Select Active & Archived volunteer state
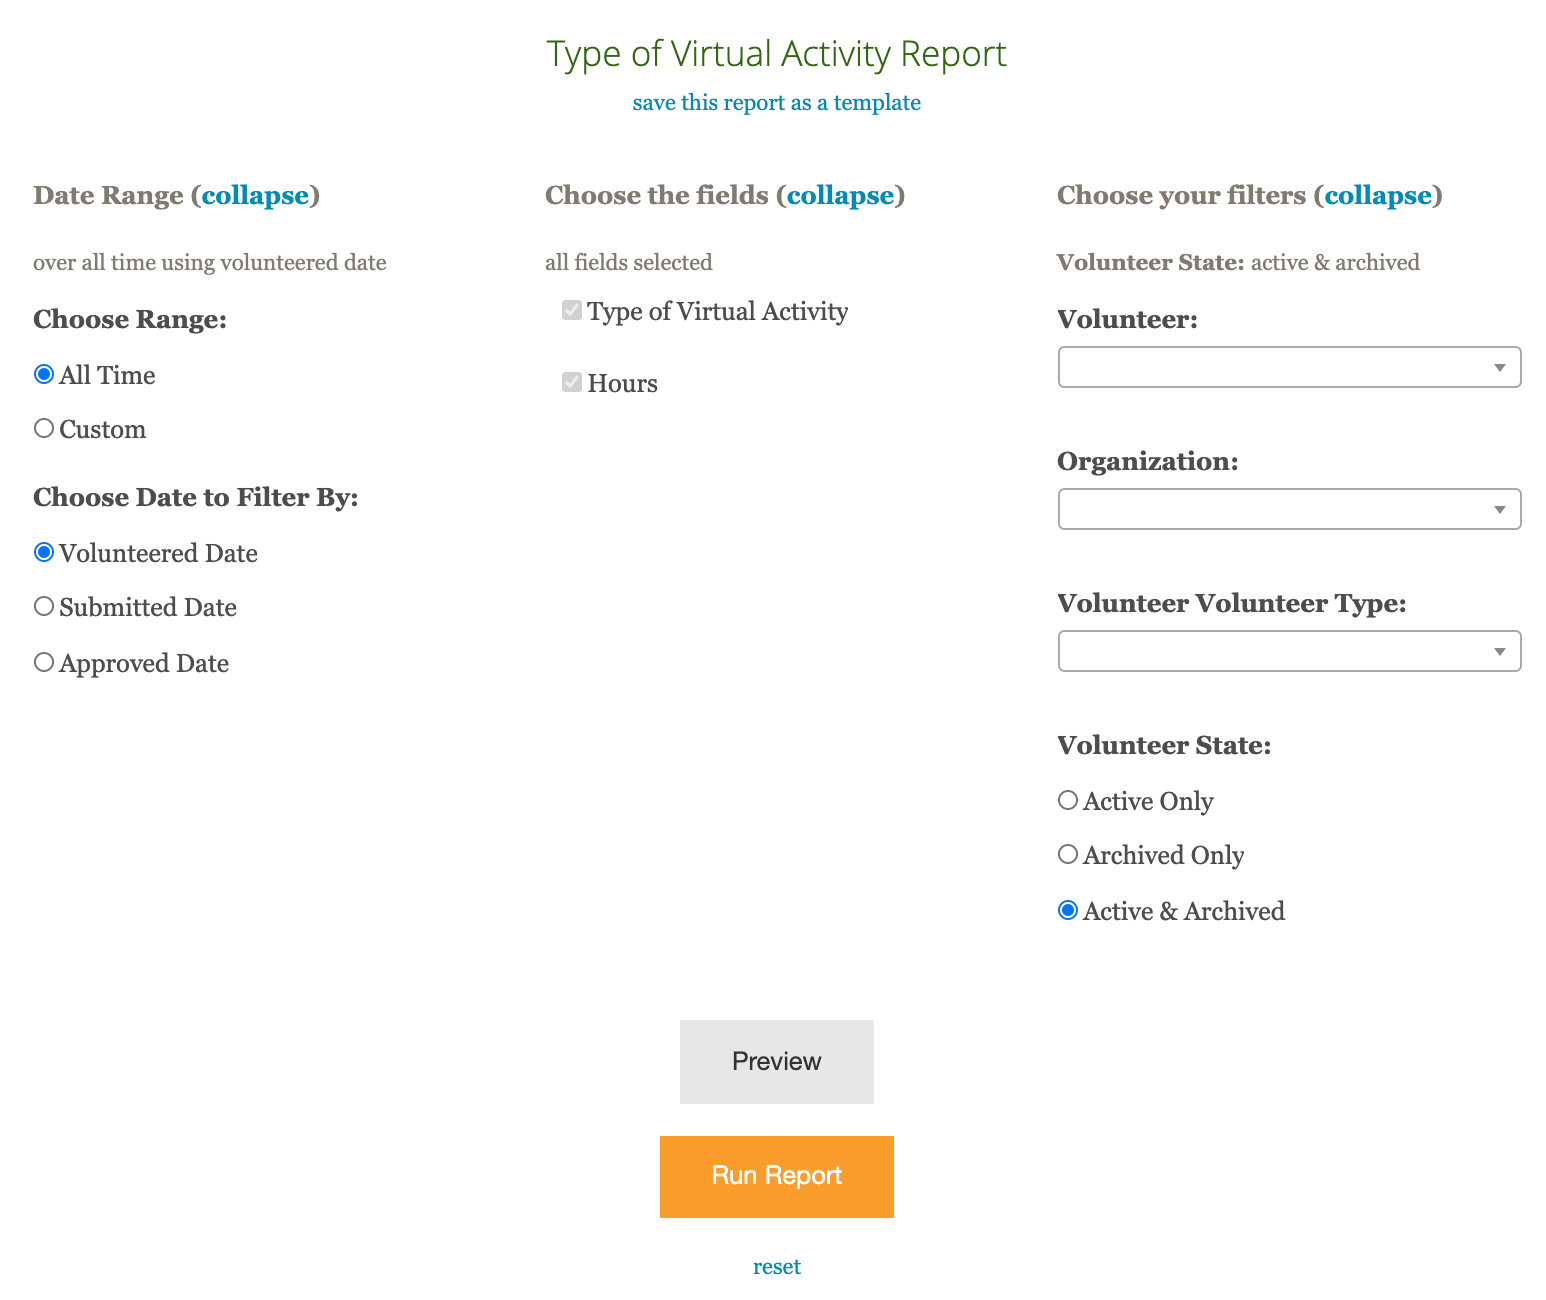The width and height of the screenshot is (1546, 1300). [1068, 910]
